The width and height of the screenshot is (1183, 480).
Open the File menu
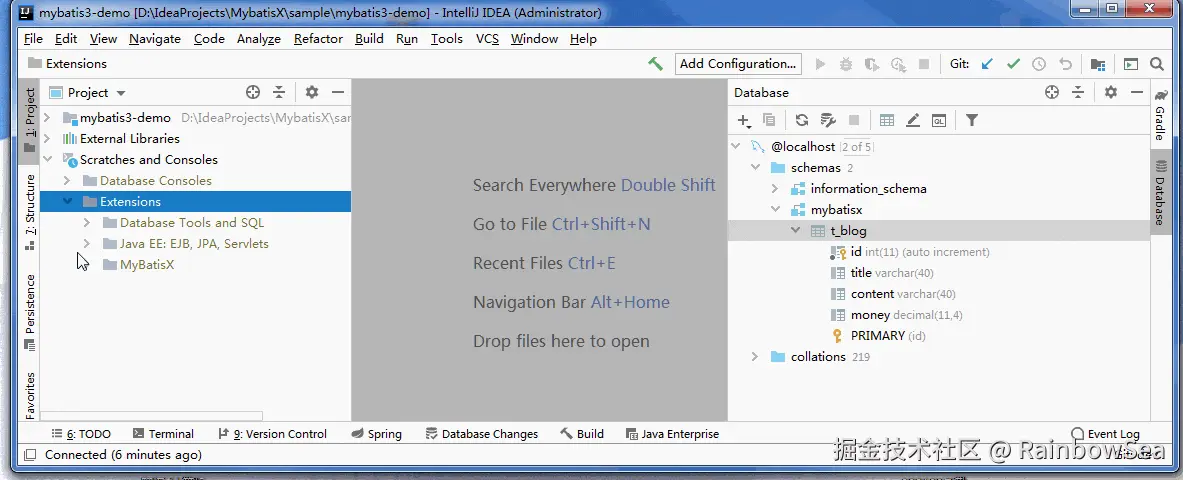click(33, 38)
